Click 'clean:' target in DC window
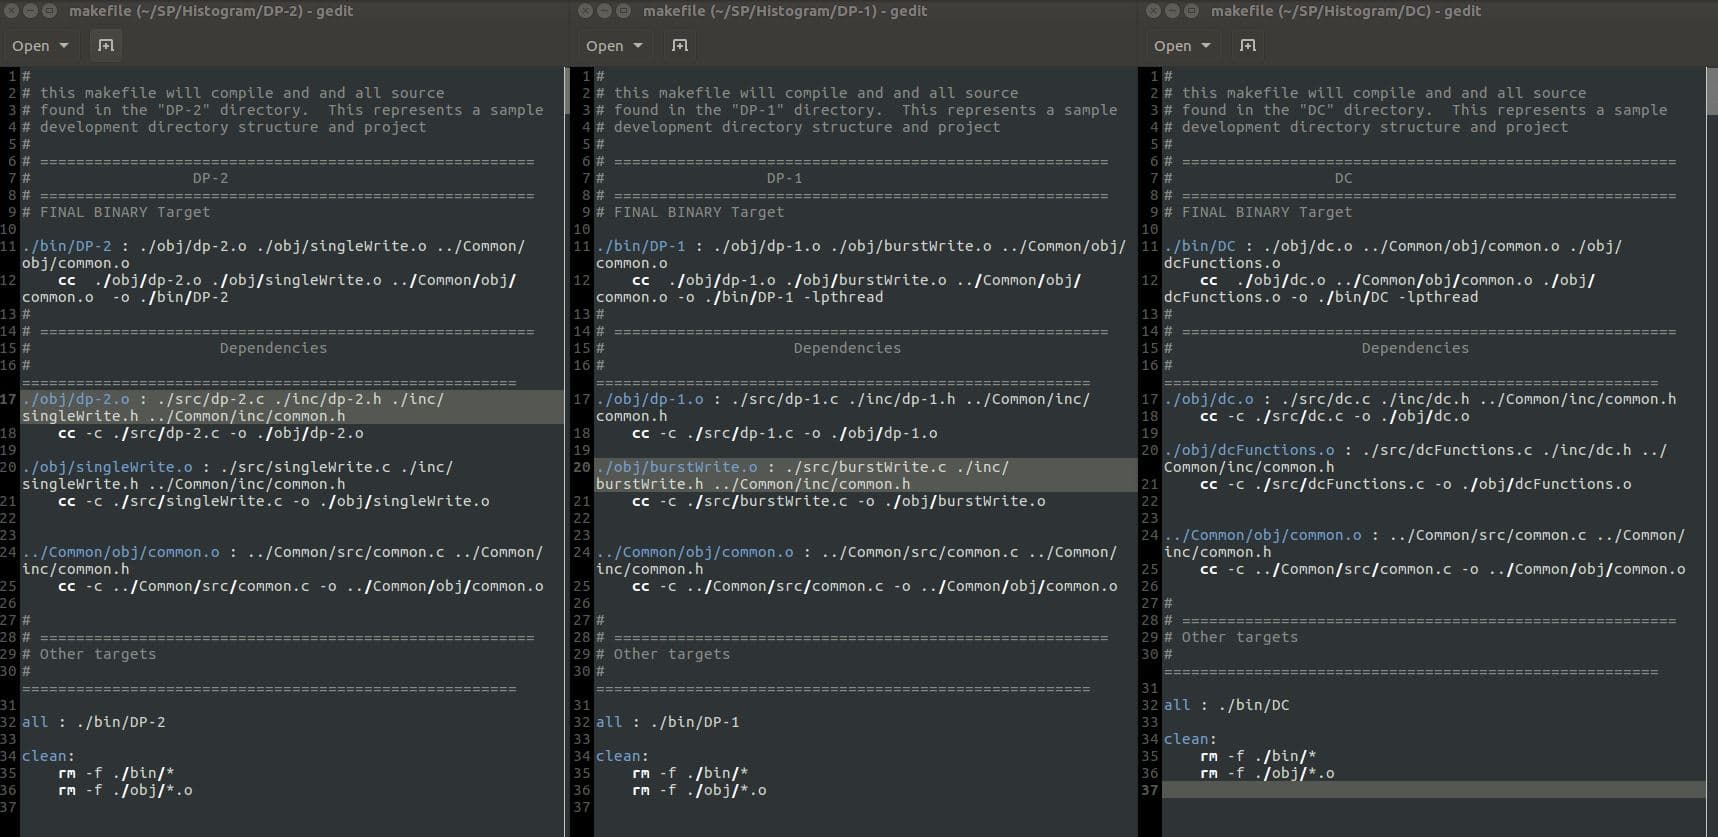 pyautogui.click(x=1190, y=739)
